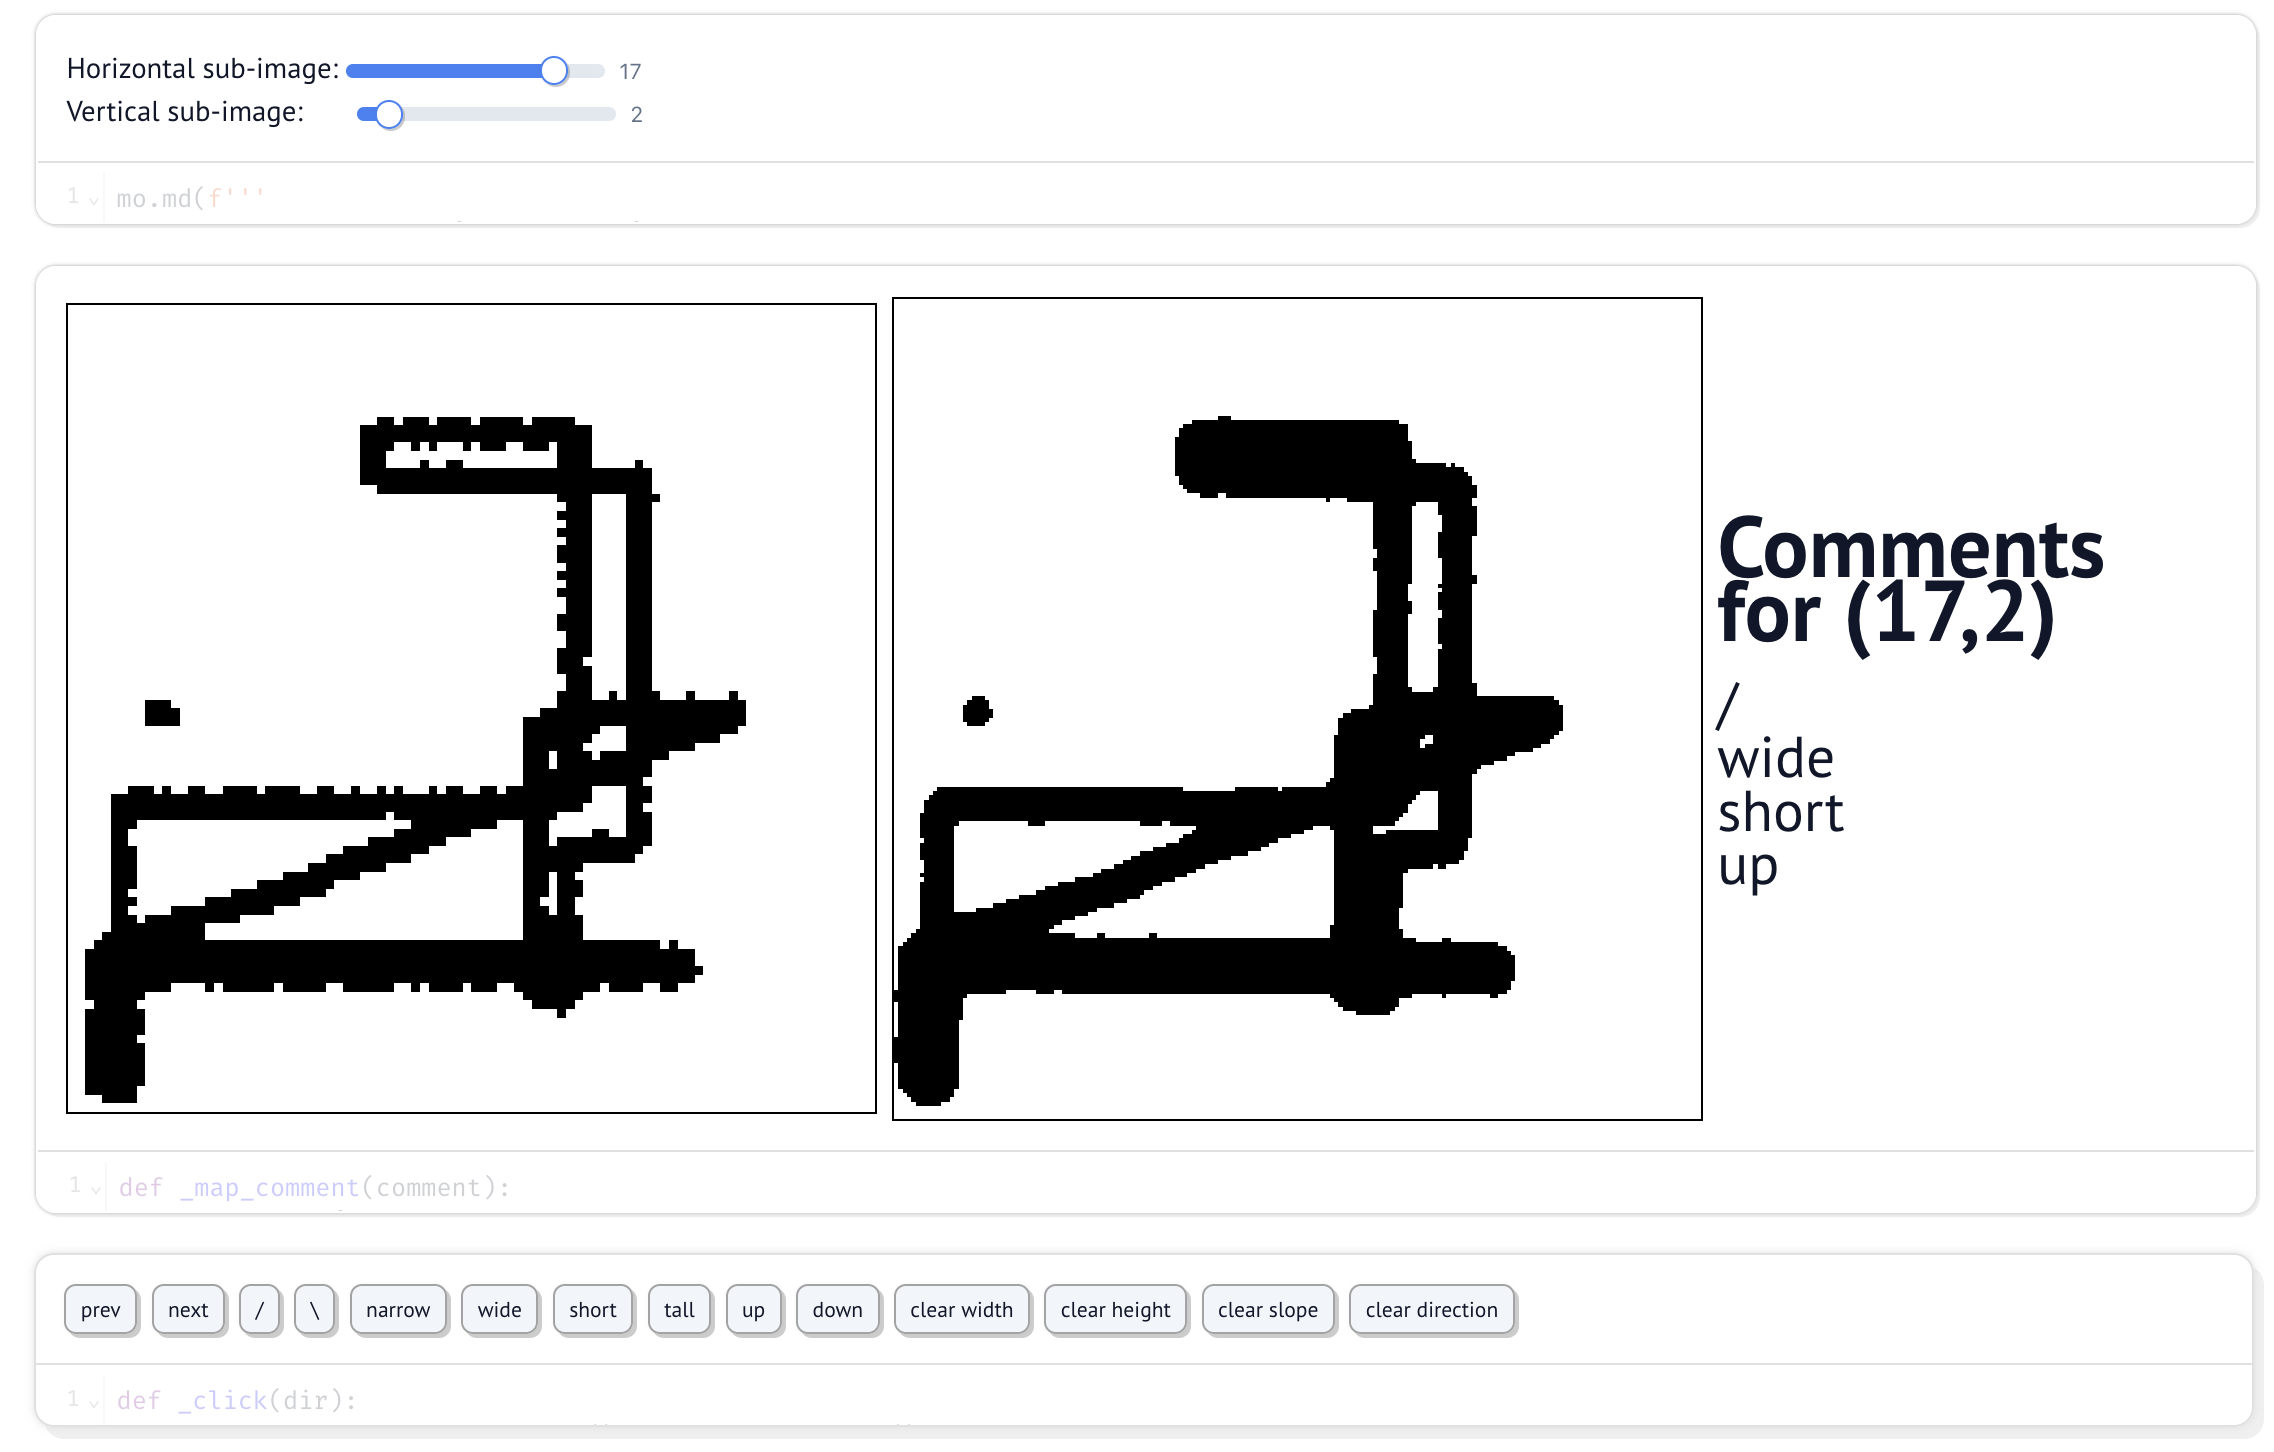Toggle the Vertical sub-image slider

click(381, 113)
